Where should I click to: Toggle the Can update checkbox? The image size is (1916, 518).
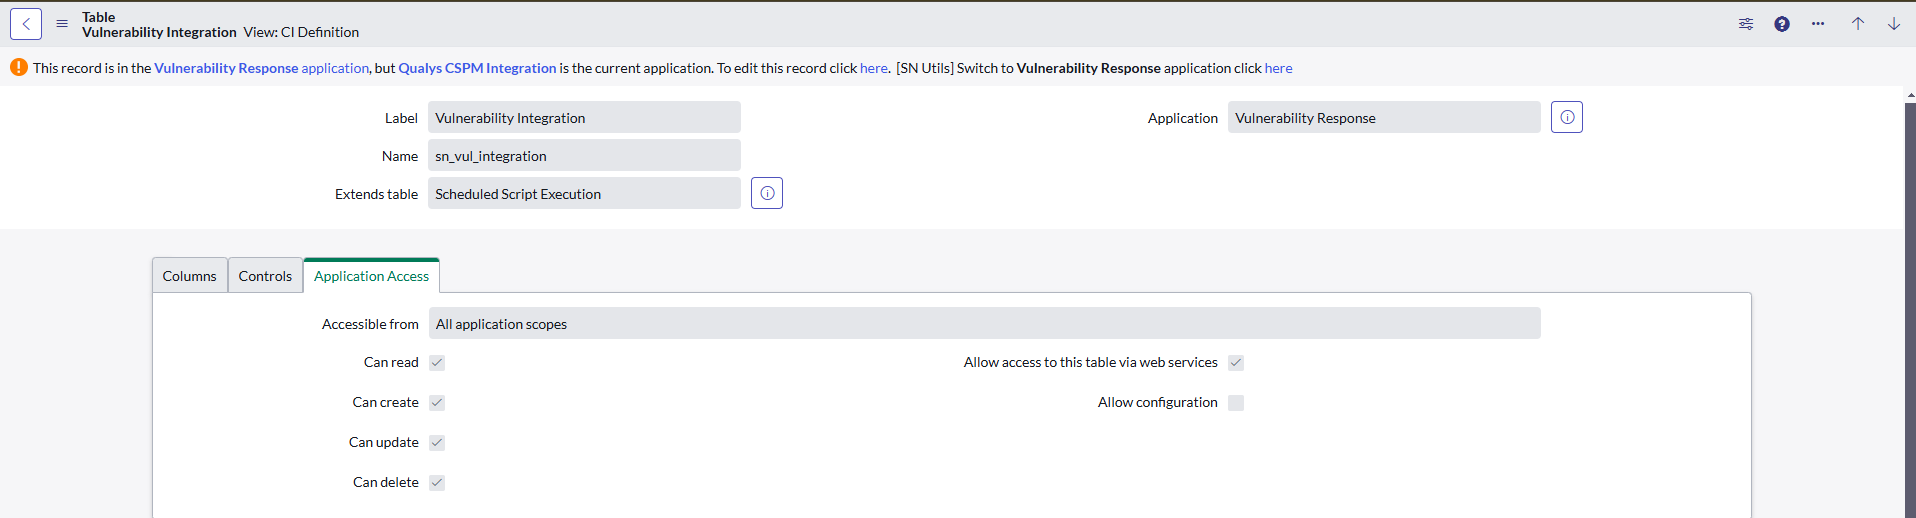(437, 442)
